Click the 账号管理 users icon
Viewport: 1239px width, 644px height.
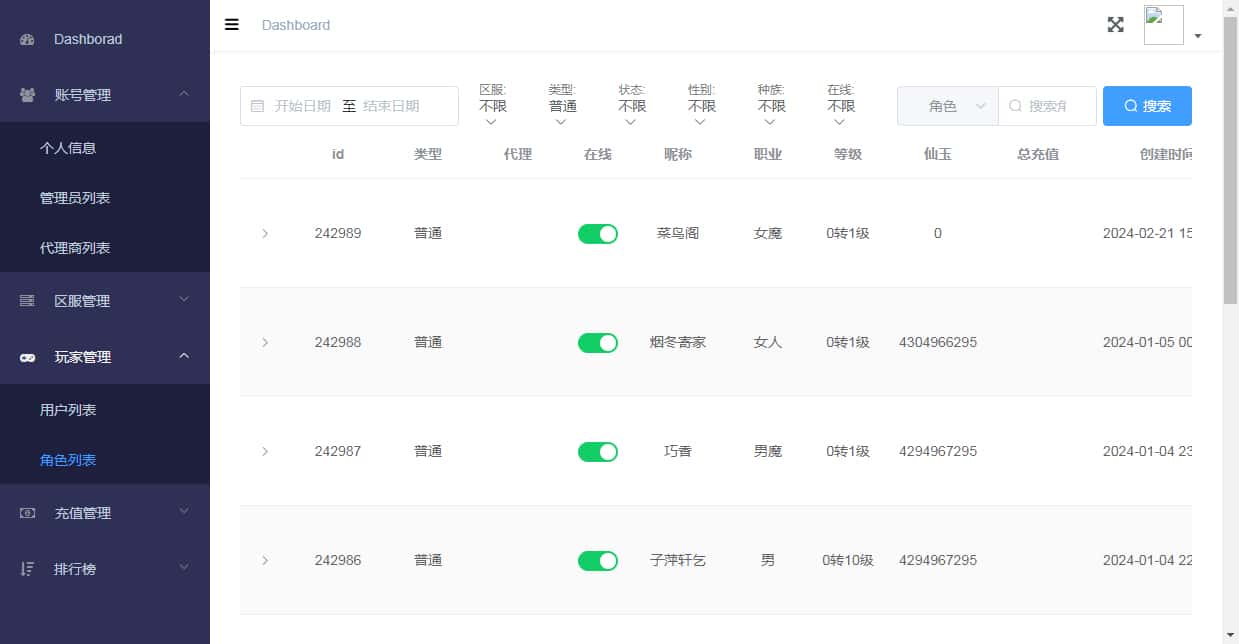click(x=28, y=96)
